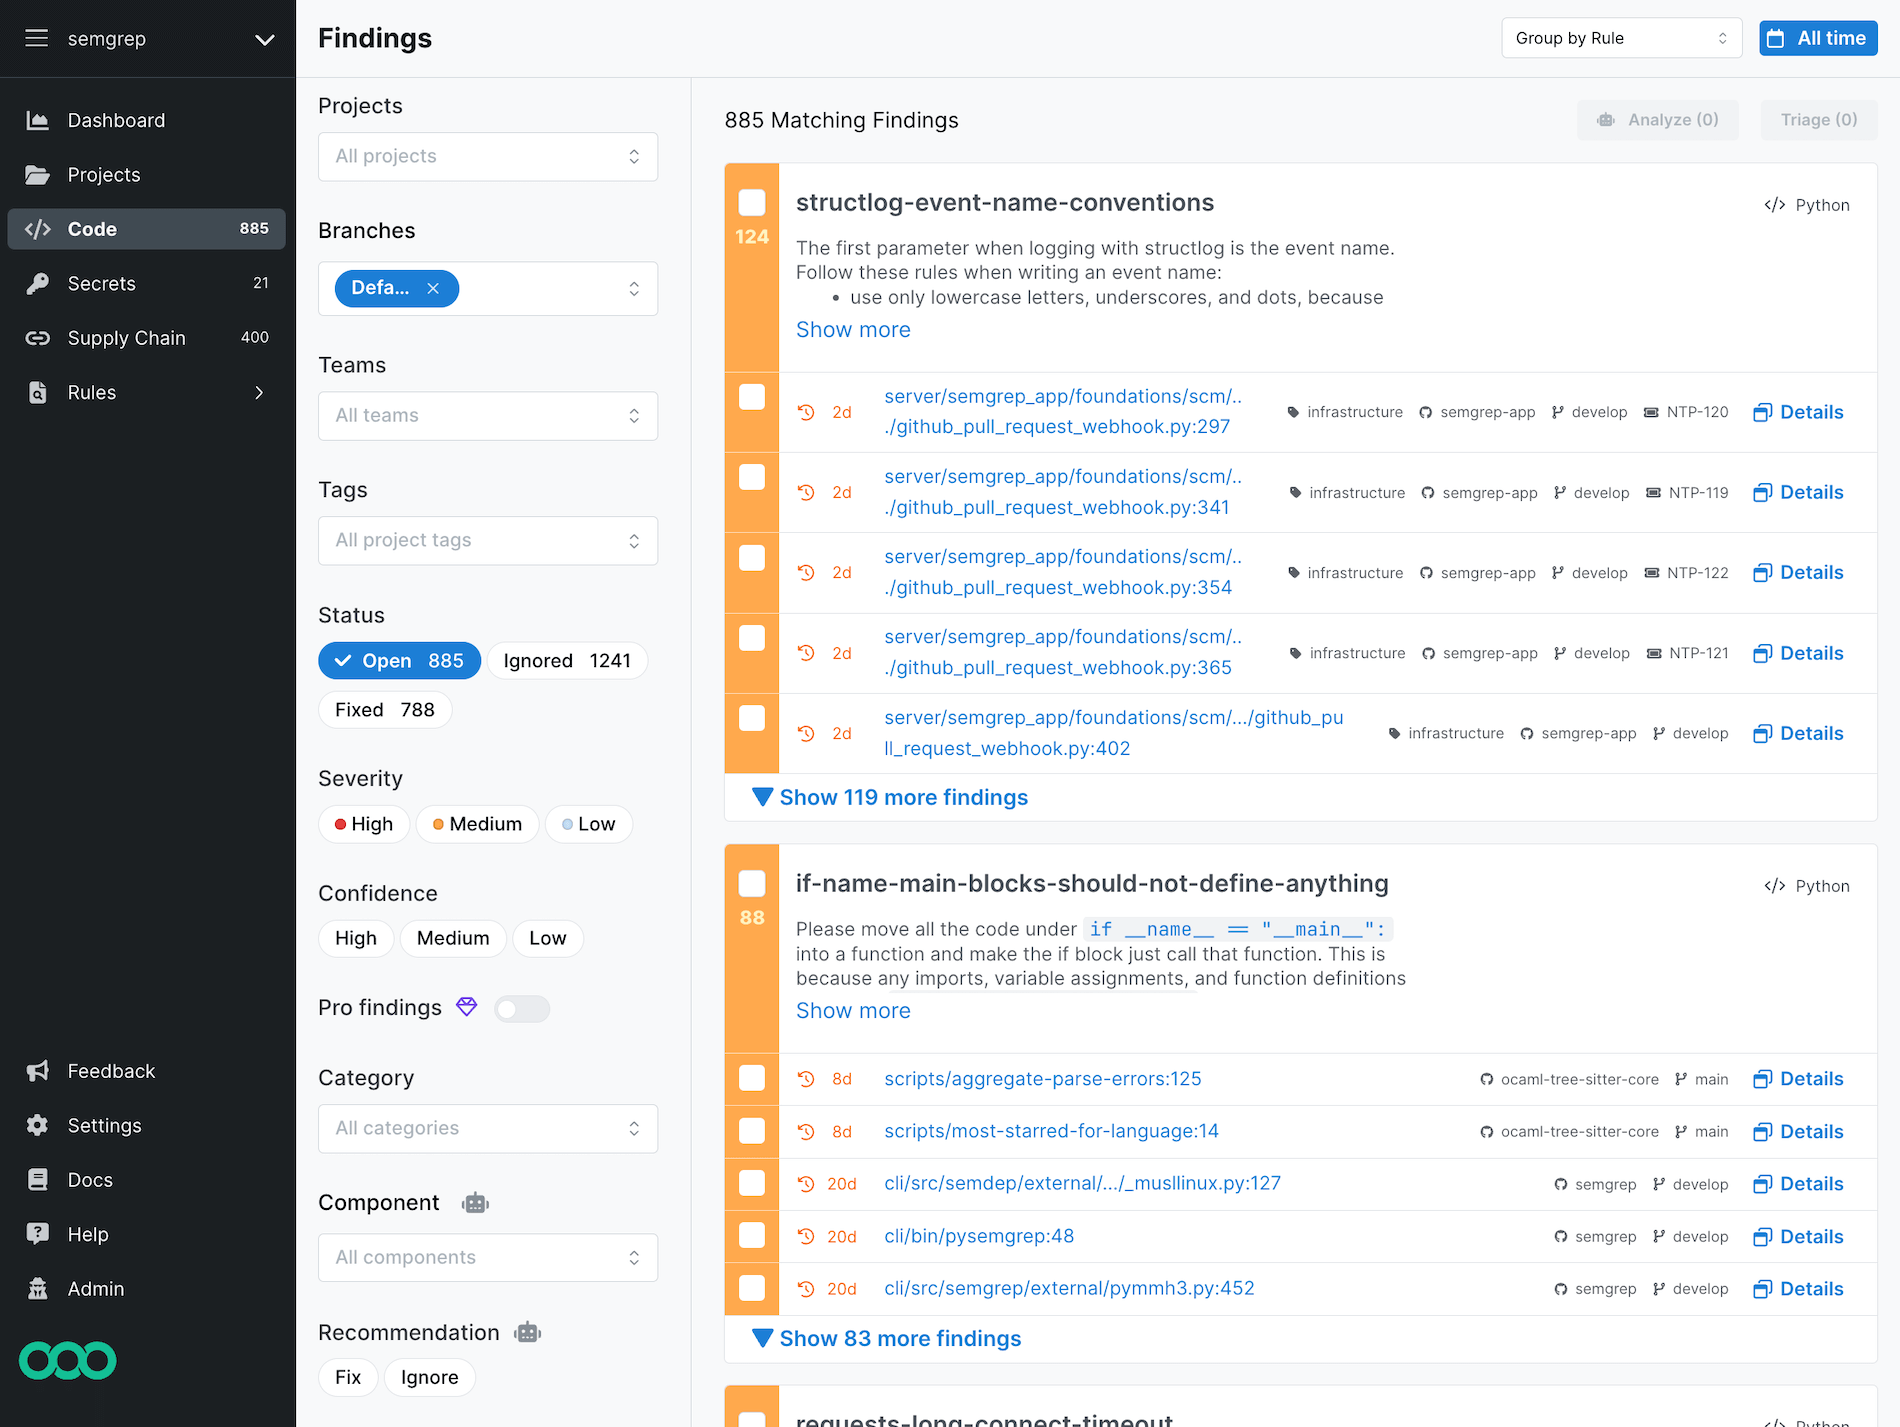This screenshot has width=1900, height=1427.
Task: Expand the Rules entry in the sidebar
Action: tap(259, 392)
